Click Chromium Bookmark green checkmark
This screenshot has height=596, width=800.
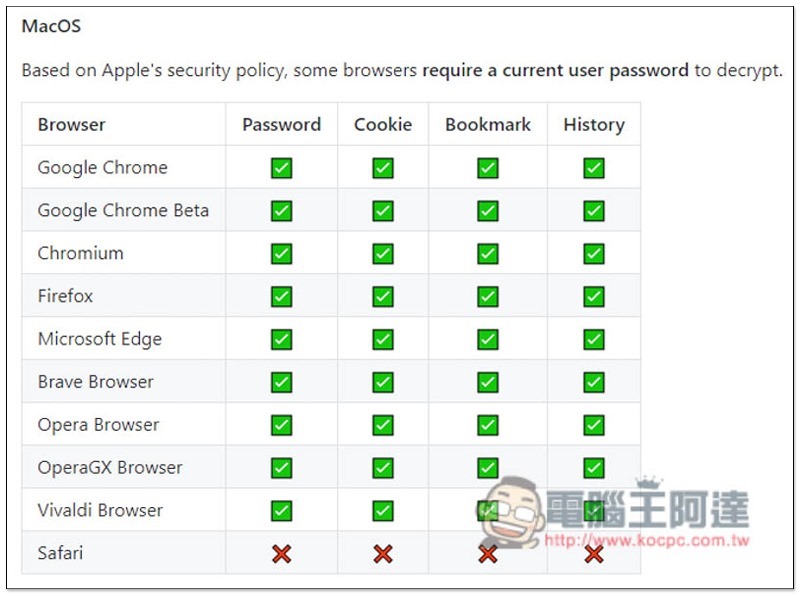pyautogui.click(x=488, y=254)
